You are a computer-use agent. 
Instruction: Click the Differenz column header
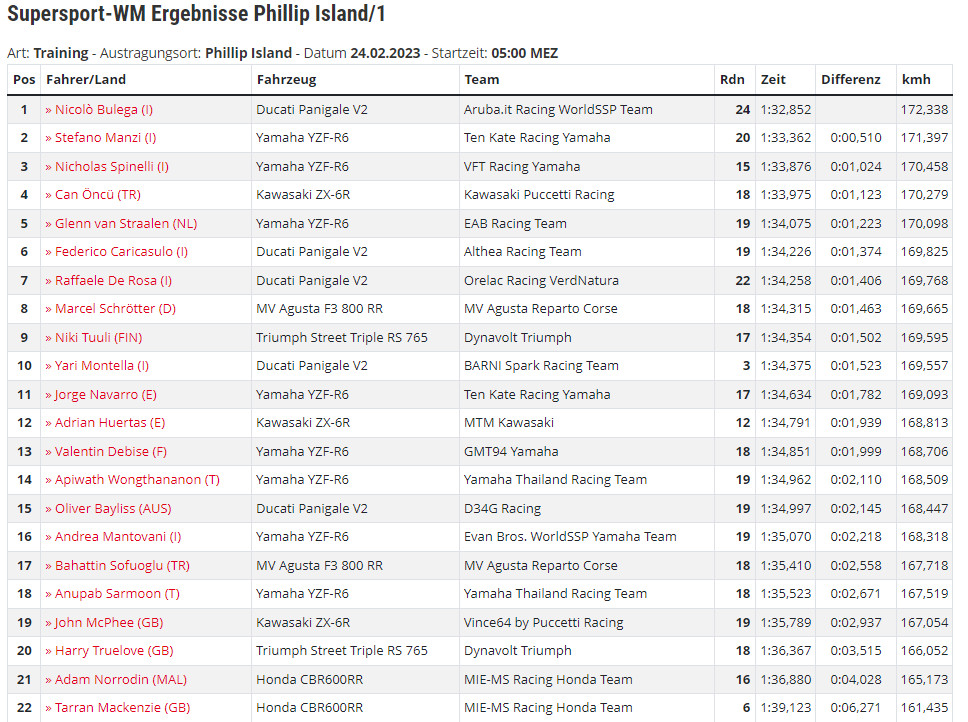click(850, 80)
